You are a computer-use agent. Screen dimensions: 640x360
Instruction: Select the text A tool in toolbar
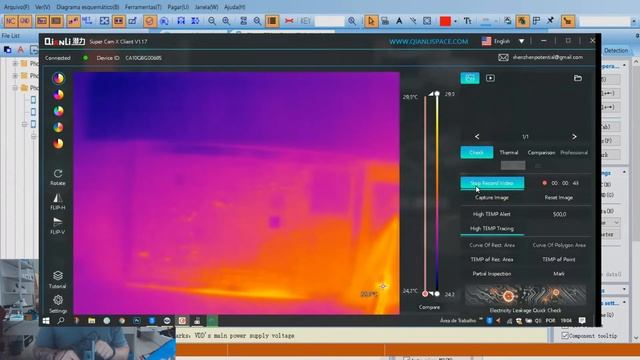click(399, 21)
